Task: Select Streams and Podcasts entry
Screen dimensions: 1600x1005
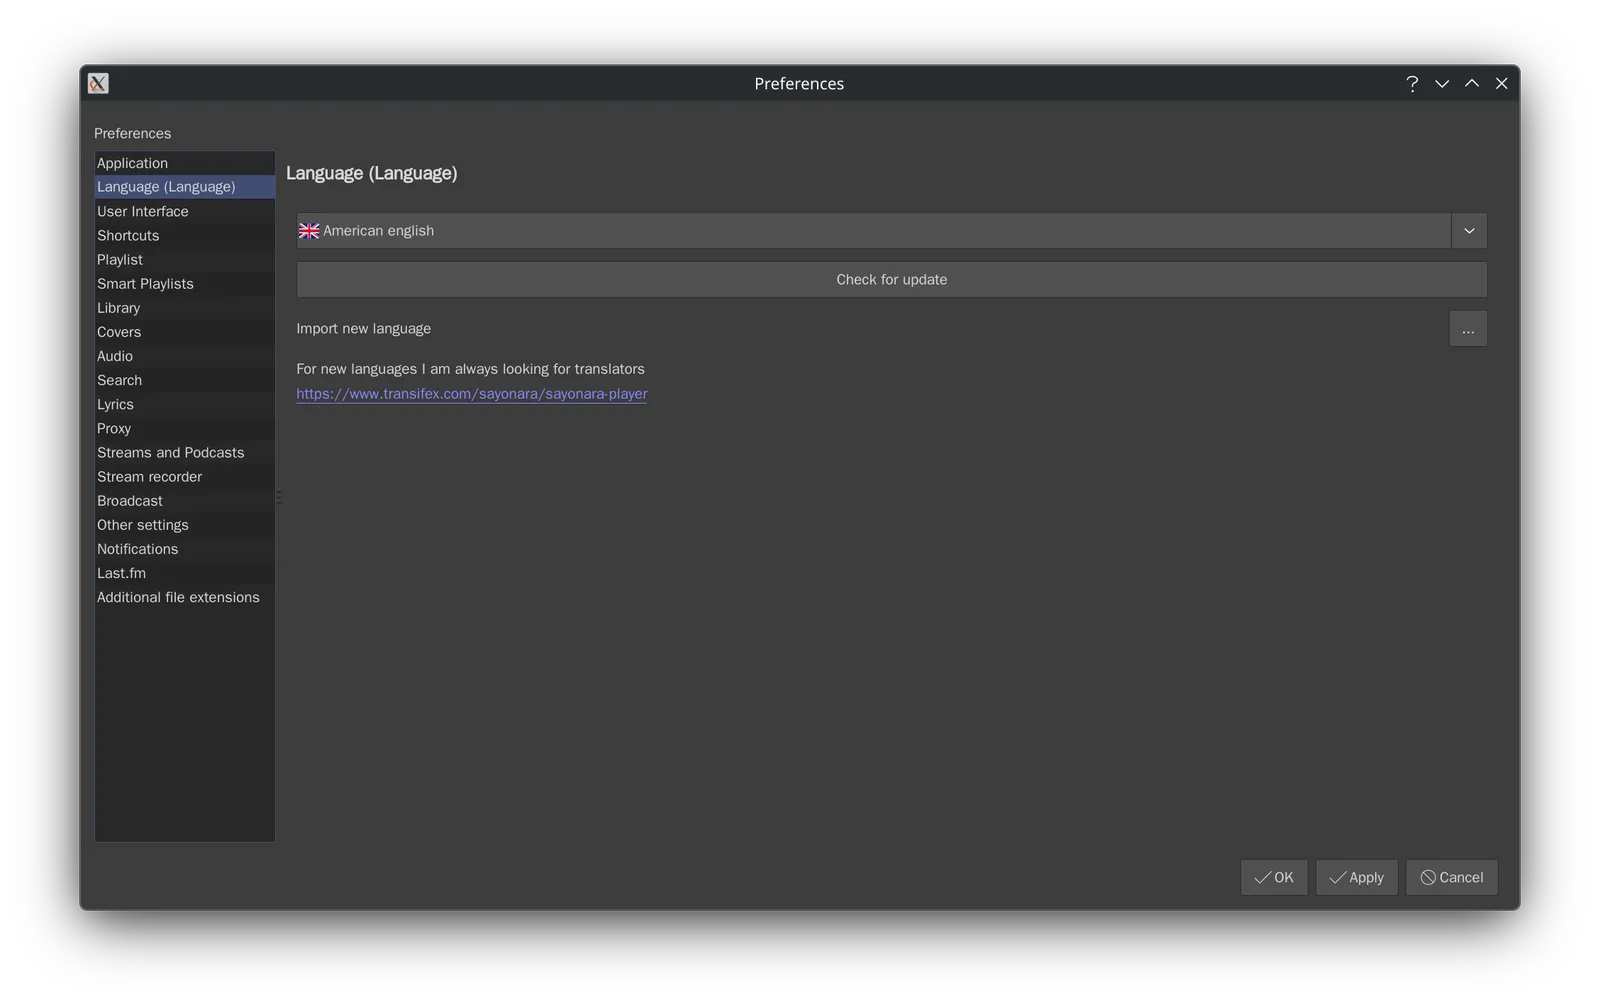Action: 185,453
